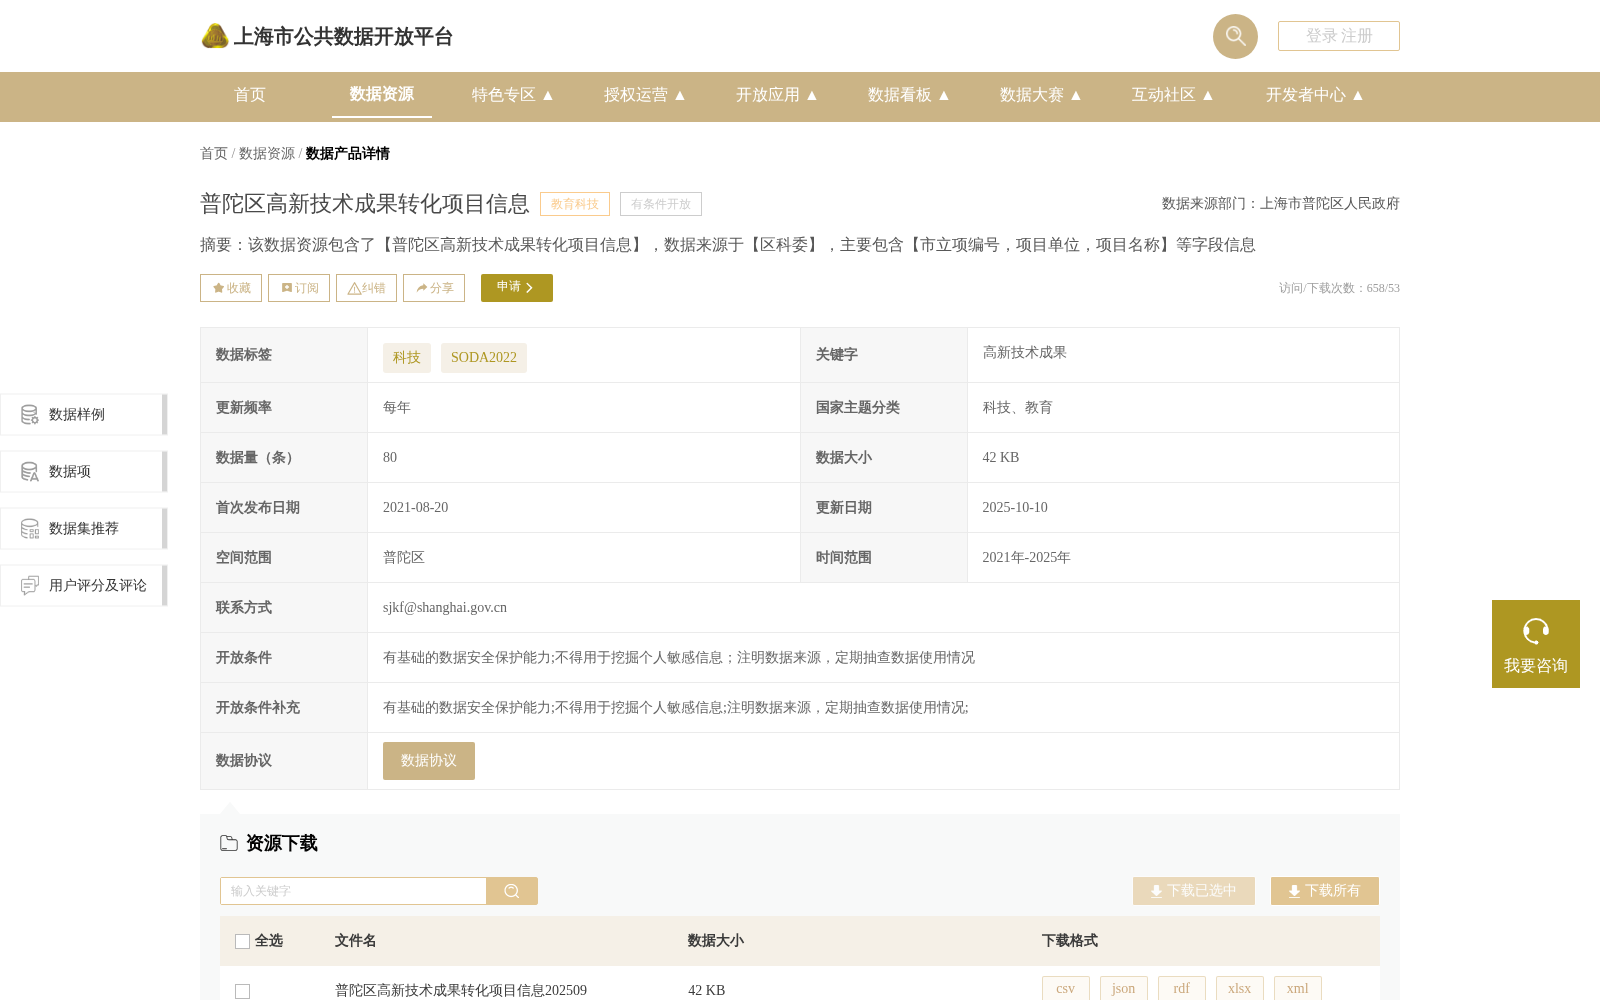Viewport: 1600px width, 1000px height.
Task: Click the 我要咨询 headset widget
Action: coord(1536,644)
